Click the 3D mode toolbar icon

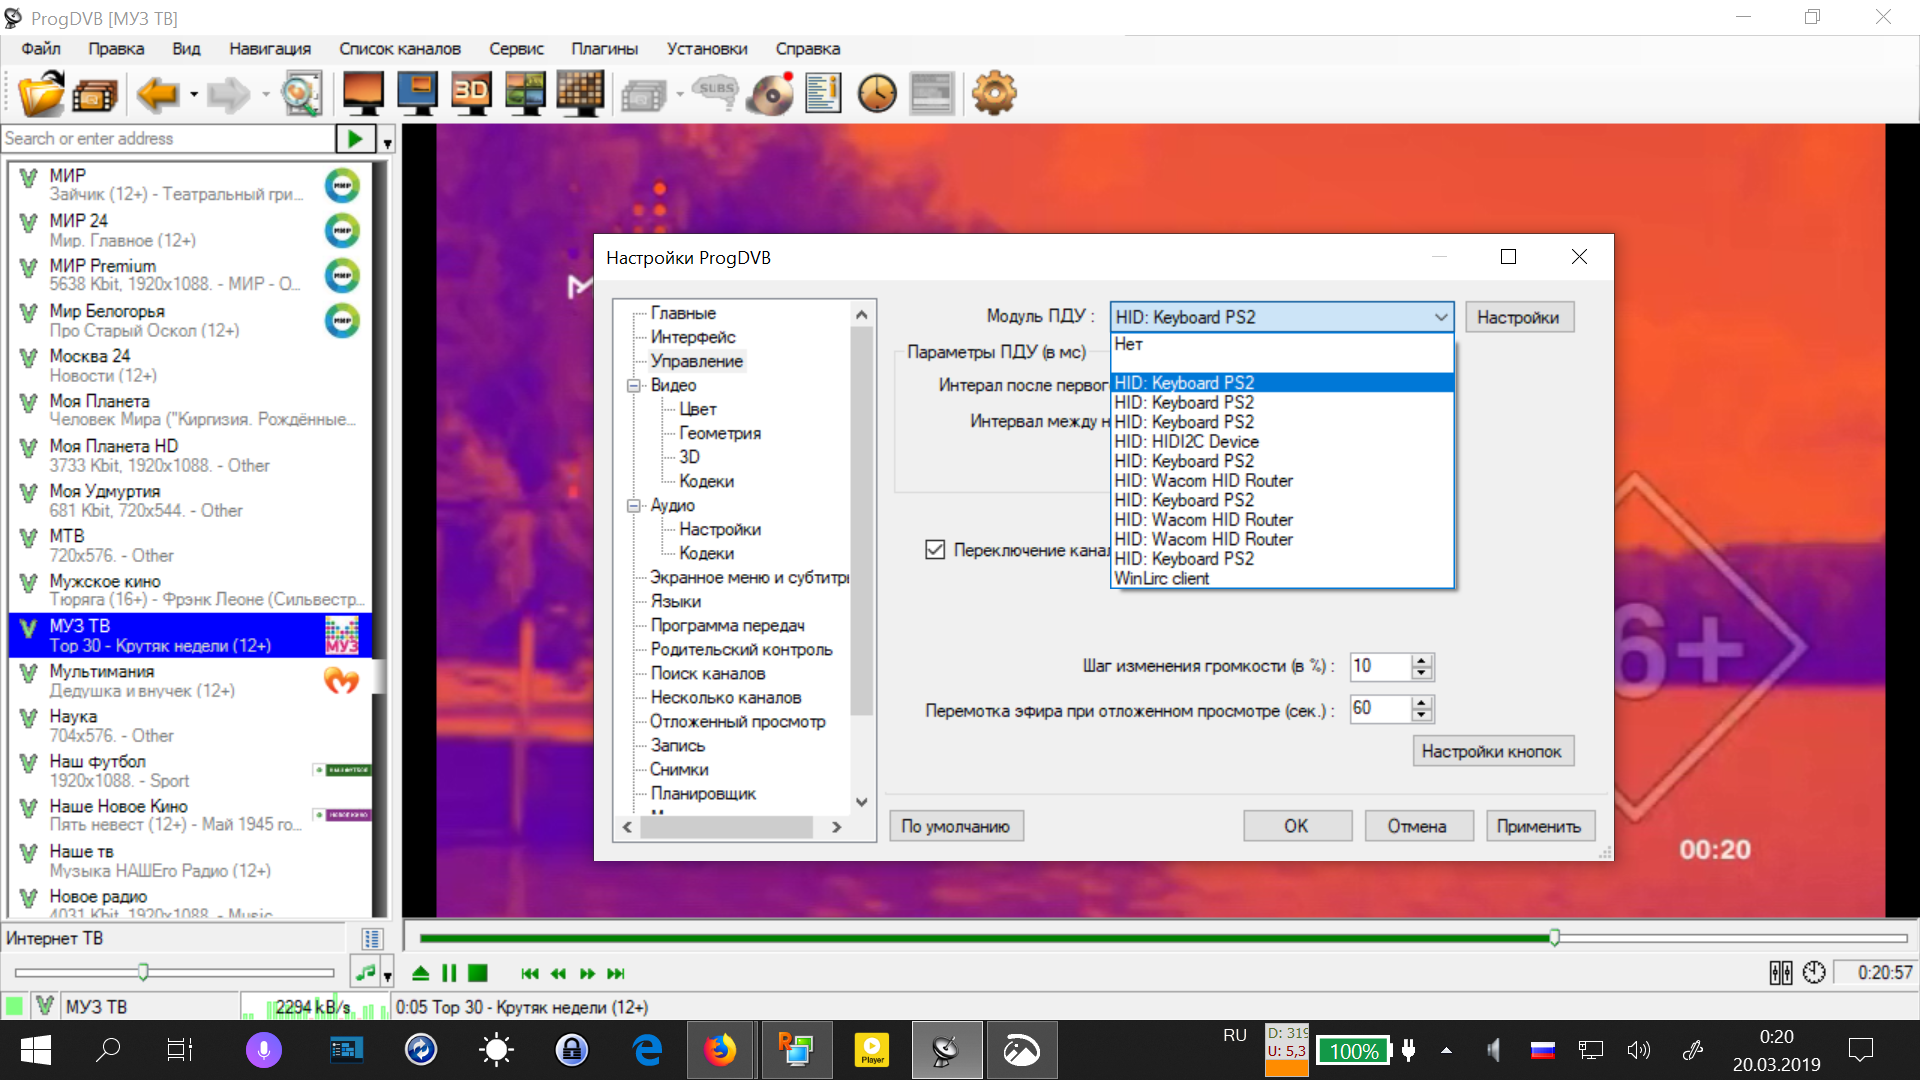(x=471, y=94)
